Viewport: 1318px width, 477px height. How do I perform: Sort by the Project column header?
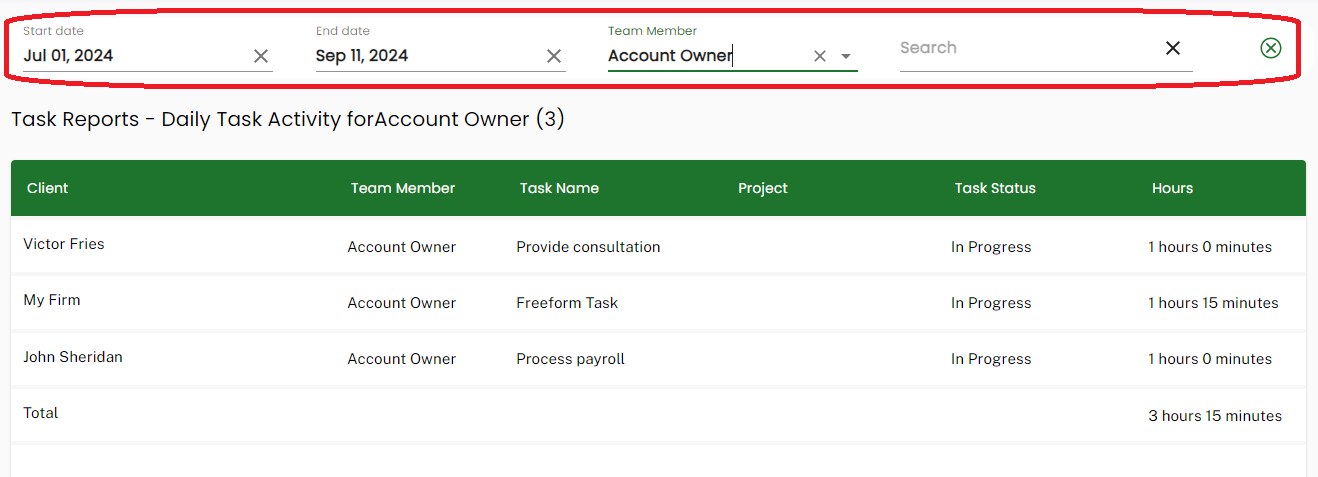click(x=763, y=188)
